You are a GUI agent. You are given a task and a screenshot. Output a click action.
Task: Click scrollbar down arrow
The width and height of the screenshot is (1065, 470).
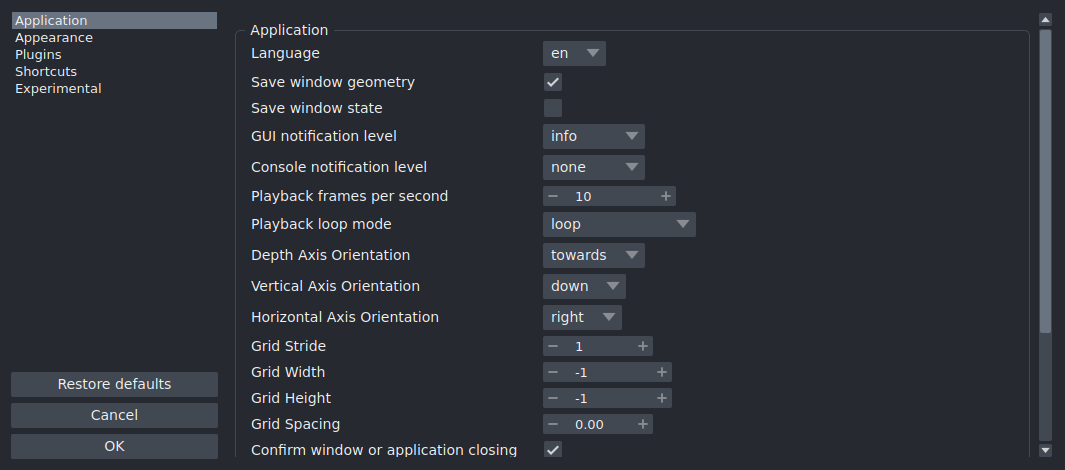pyautogui.click(x=1045, y=451)
